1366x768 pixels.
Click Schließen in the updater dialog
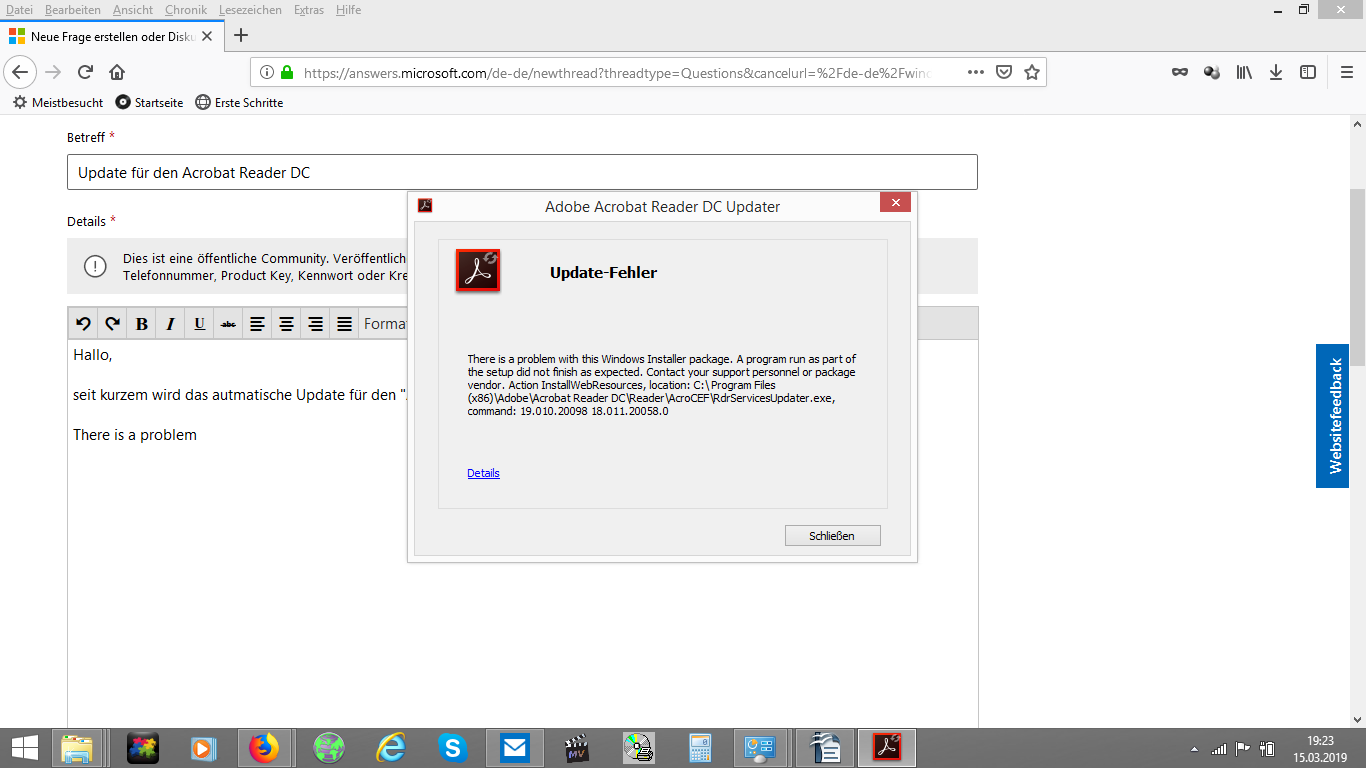point(832,536)
